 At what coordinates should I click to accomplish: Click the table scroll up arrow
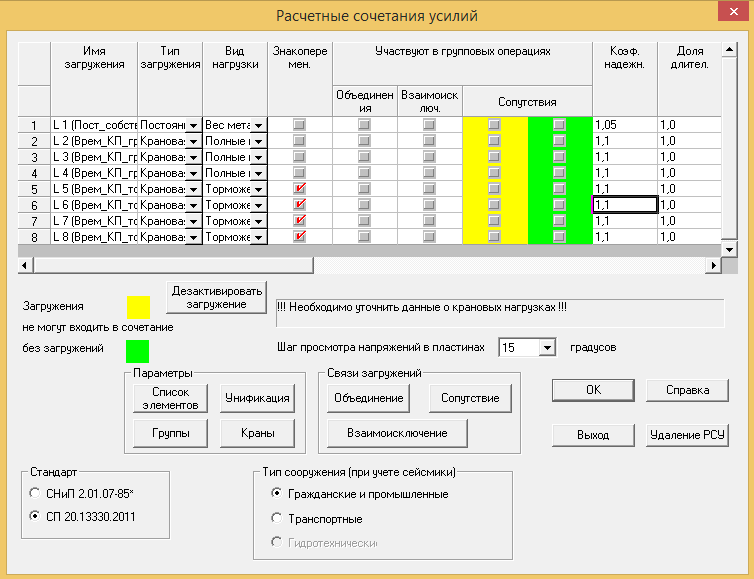coord(729,50)
